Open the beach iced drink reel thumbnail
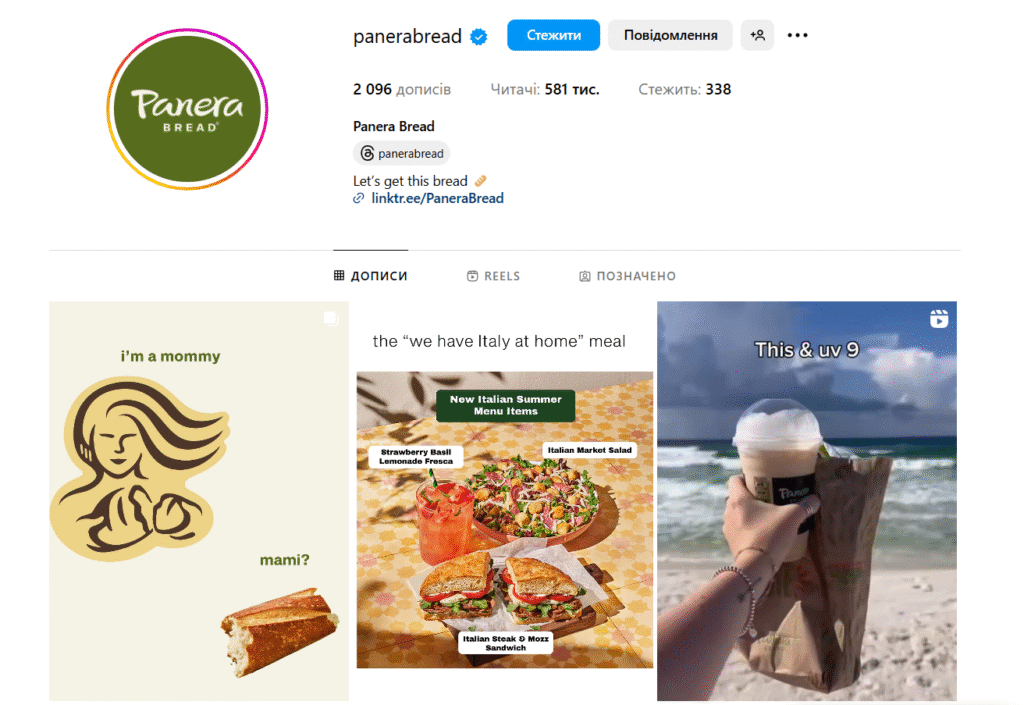The height and width of the screenshot is (705, 1024). click(x=807, y=501)
